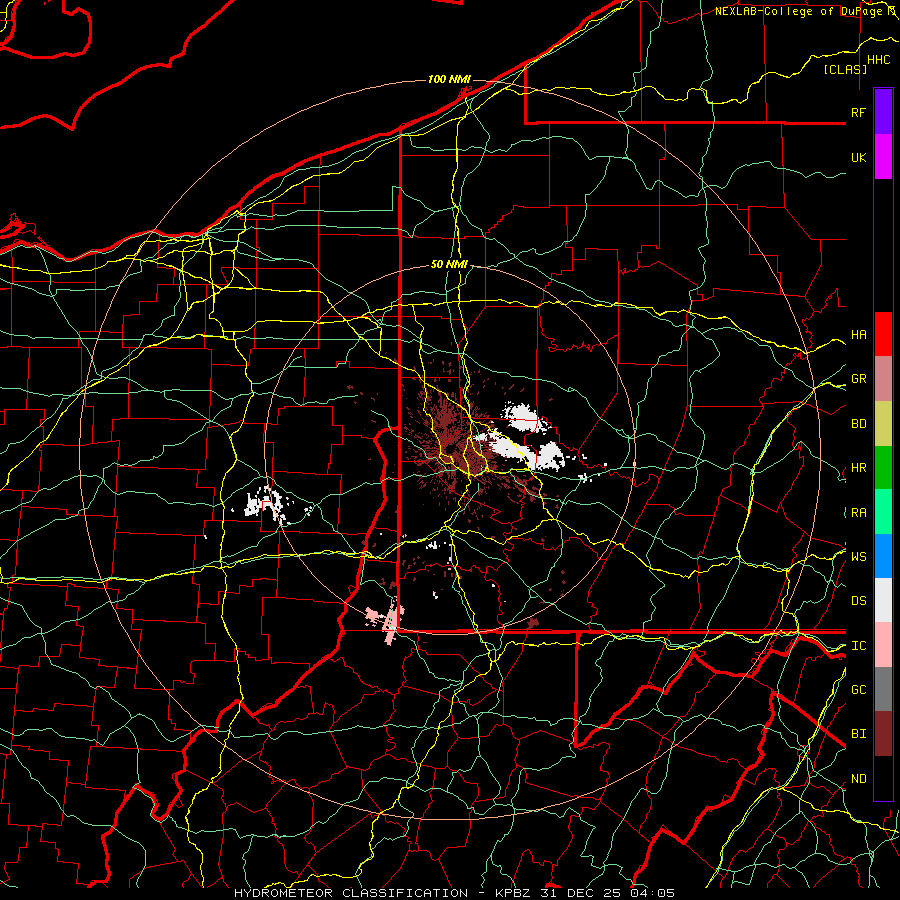Click the RF purple legend swatch

883,112
